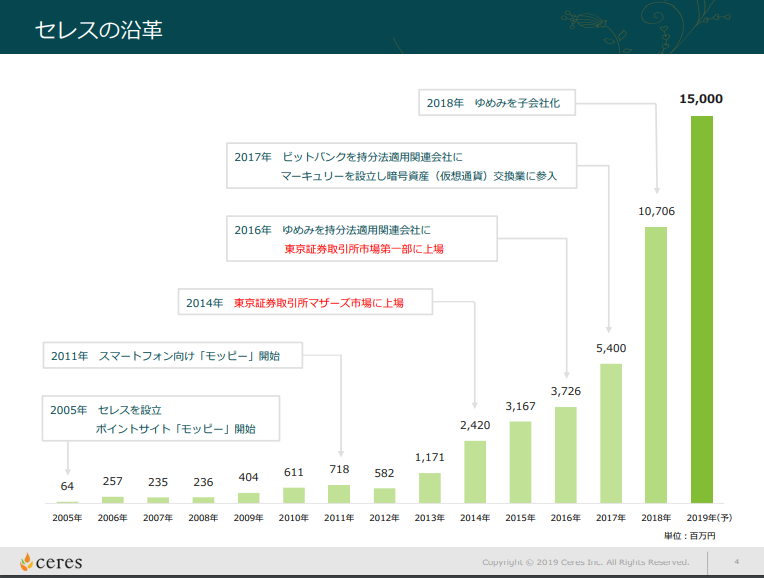The height and width of the screenshot is (578, 764).
Task: Click the マーキュリーを設立し暗号資産 line
Action: (x=419, y=176)
